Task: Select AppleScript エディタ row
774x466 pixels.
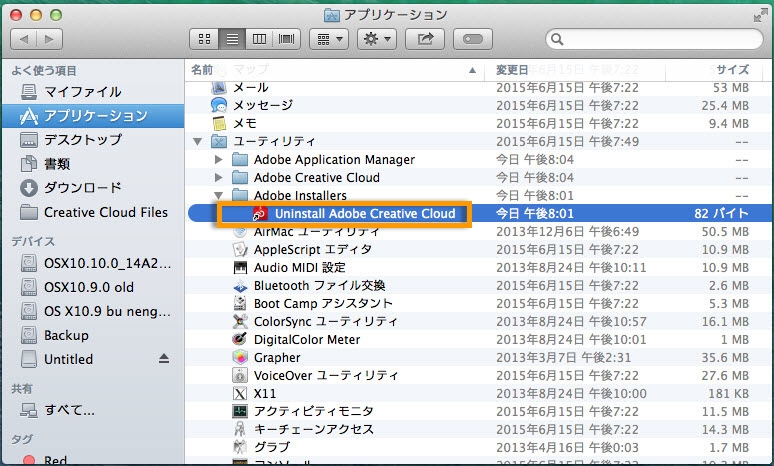Action: tap(479, 250)
